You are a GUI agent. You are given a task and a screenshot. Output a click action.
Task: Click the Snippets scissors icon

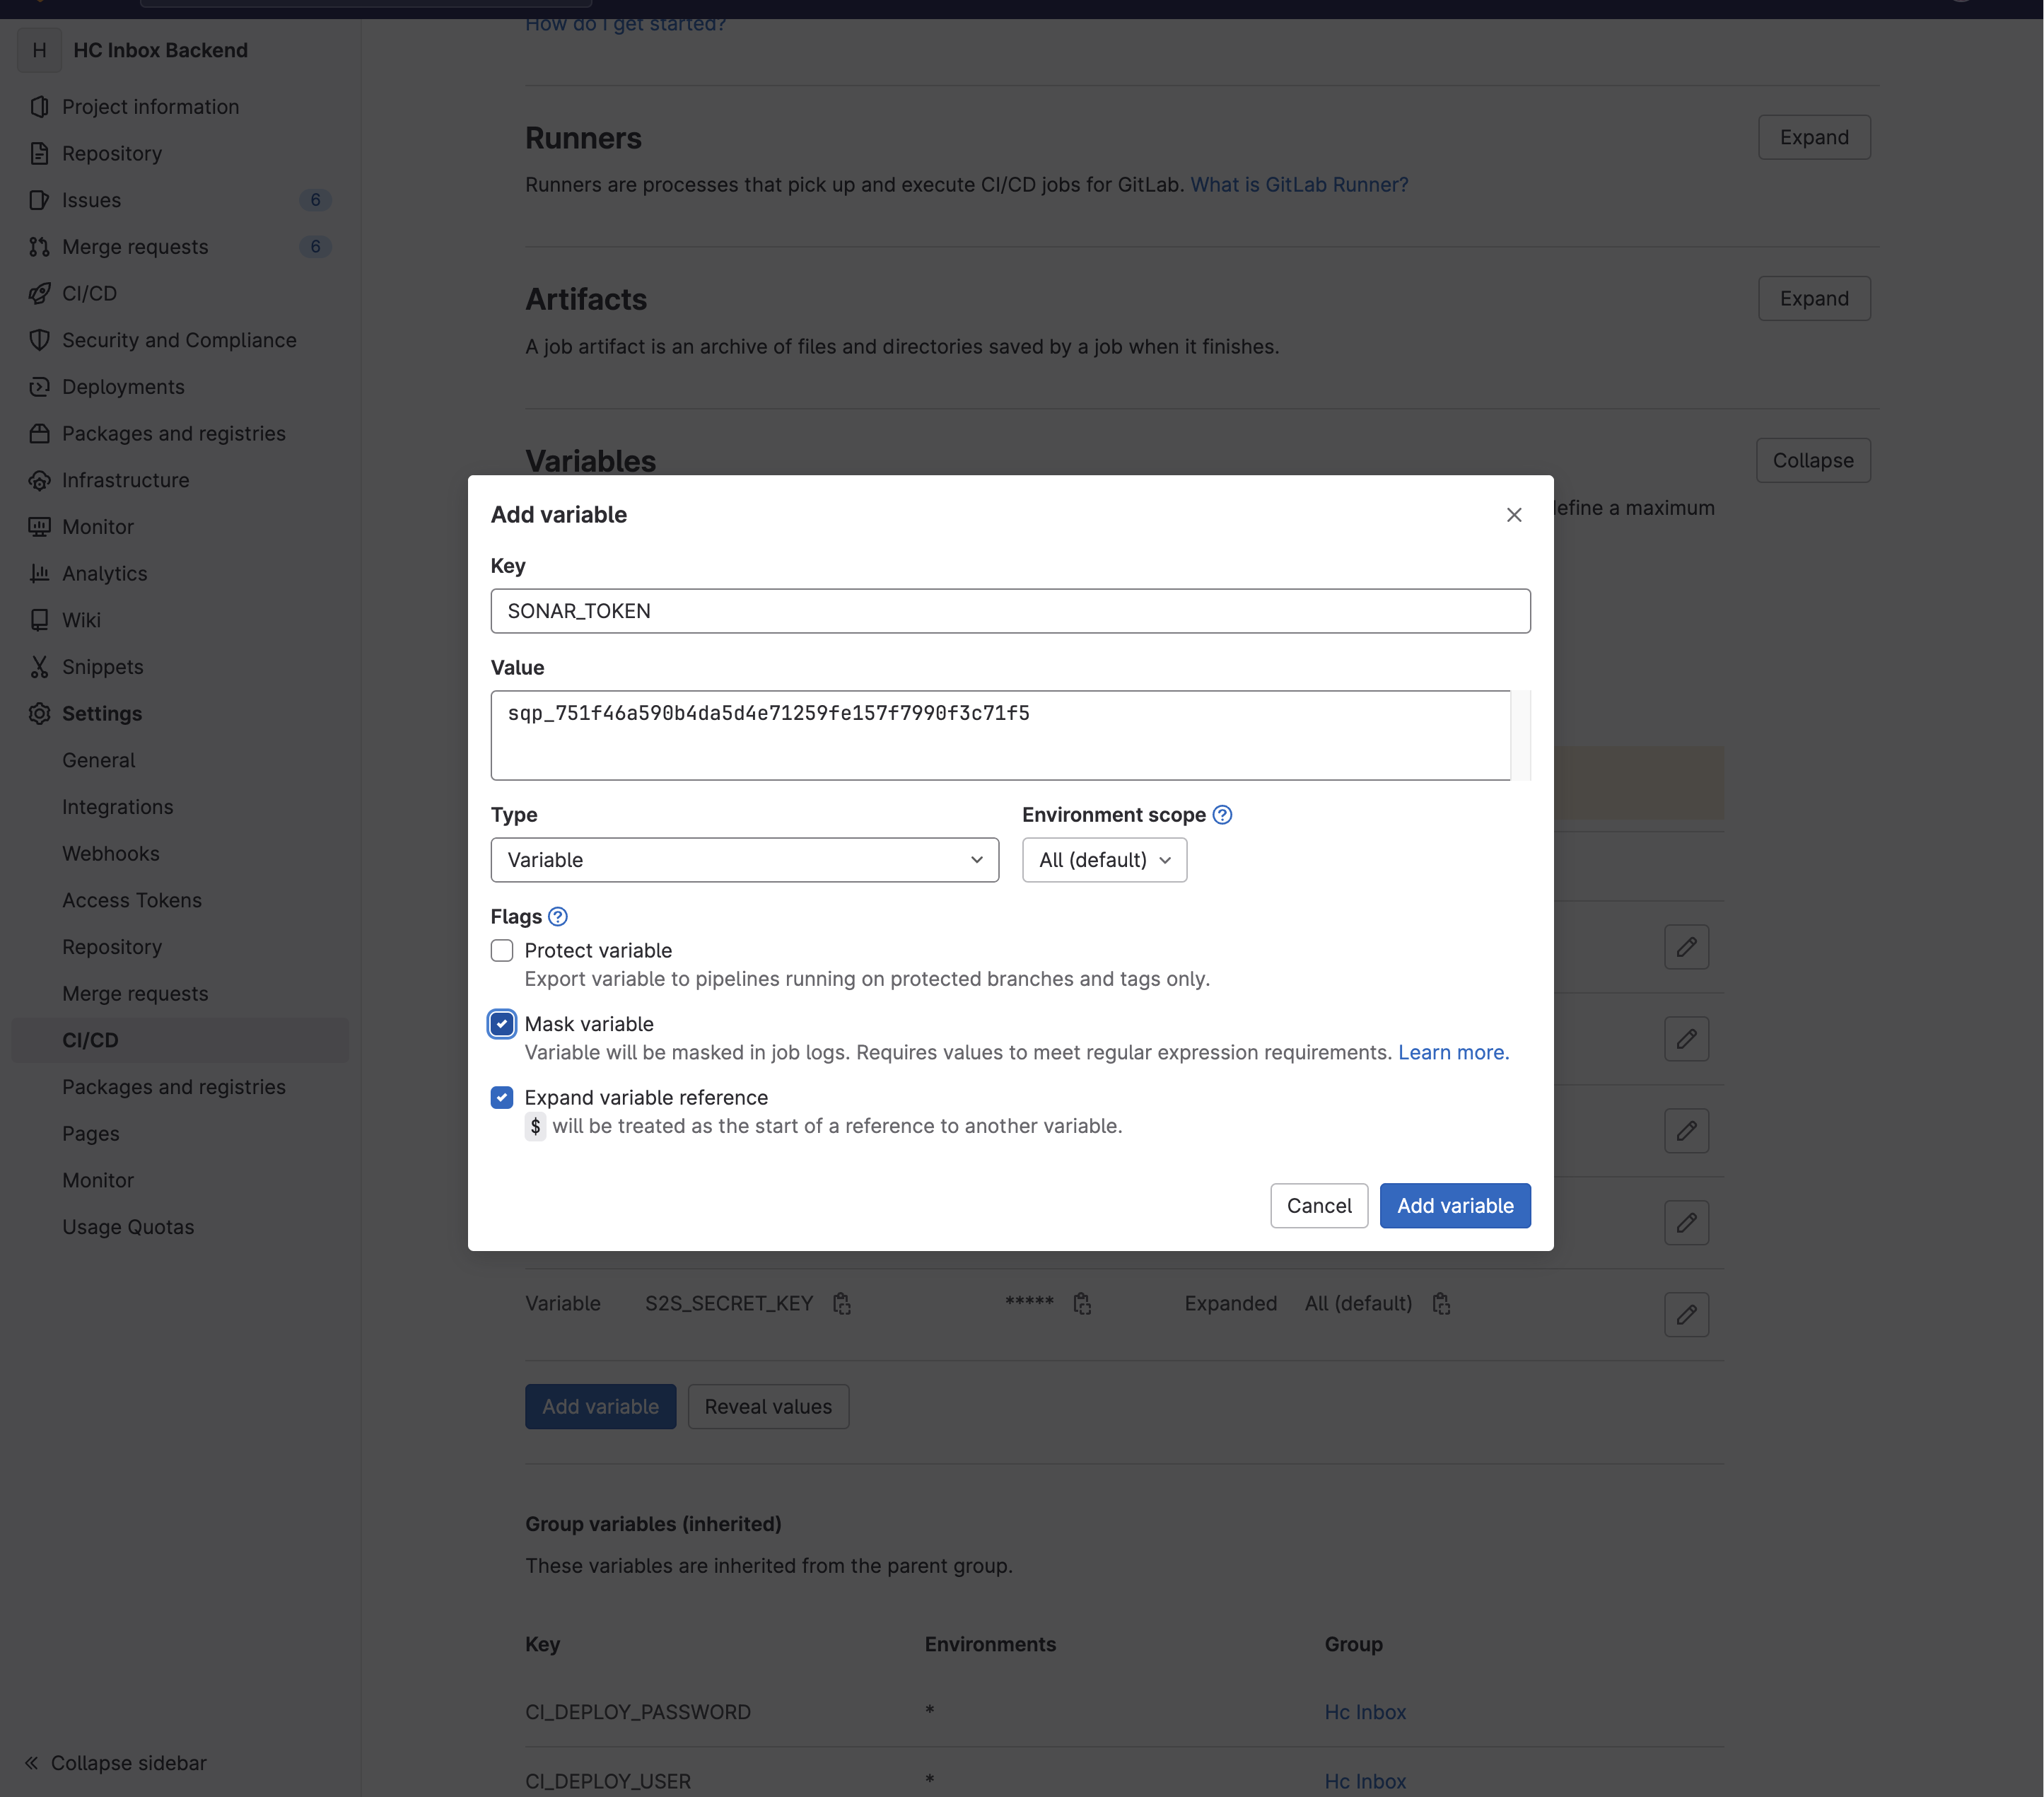point(39,667)
